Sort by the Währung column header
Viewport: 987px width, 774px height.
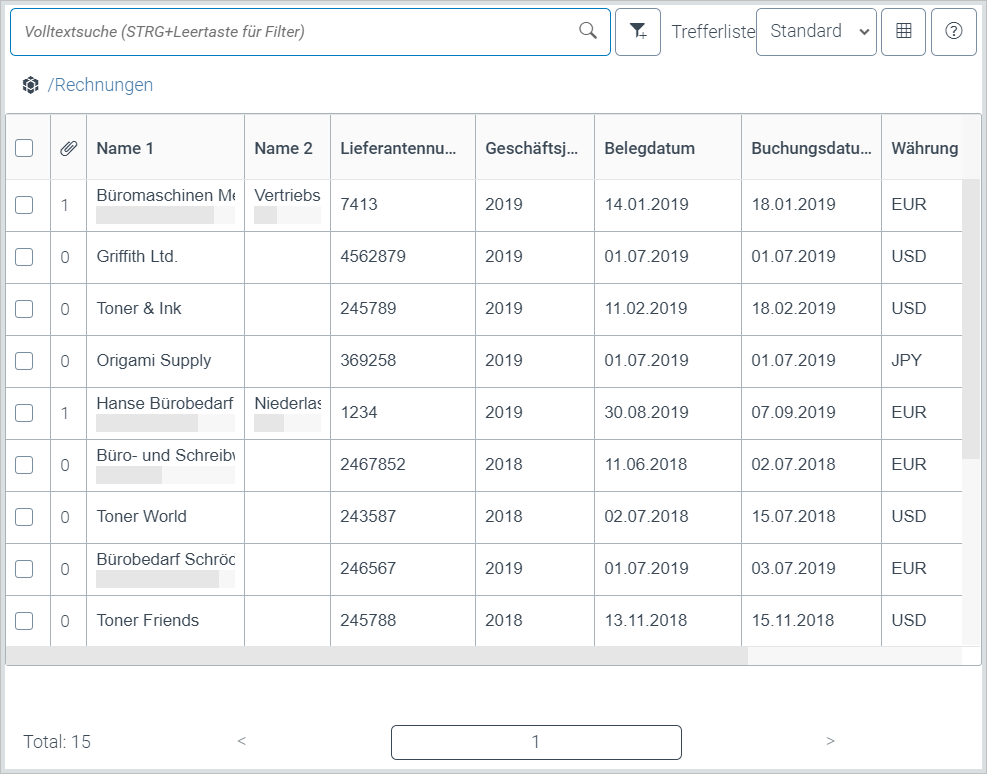[x=924, y=148]
